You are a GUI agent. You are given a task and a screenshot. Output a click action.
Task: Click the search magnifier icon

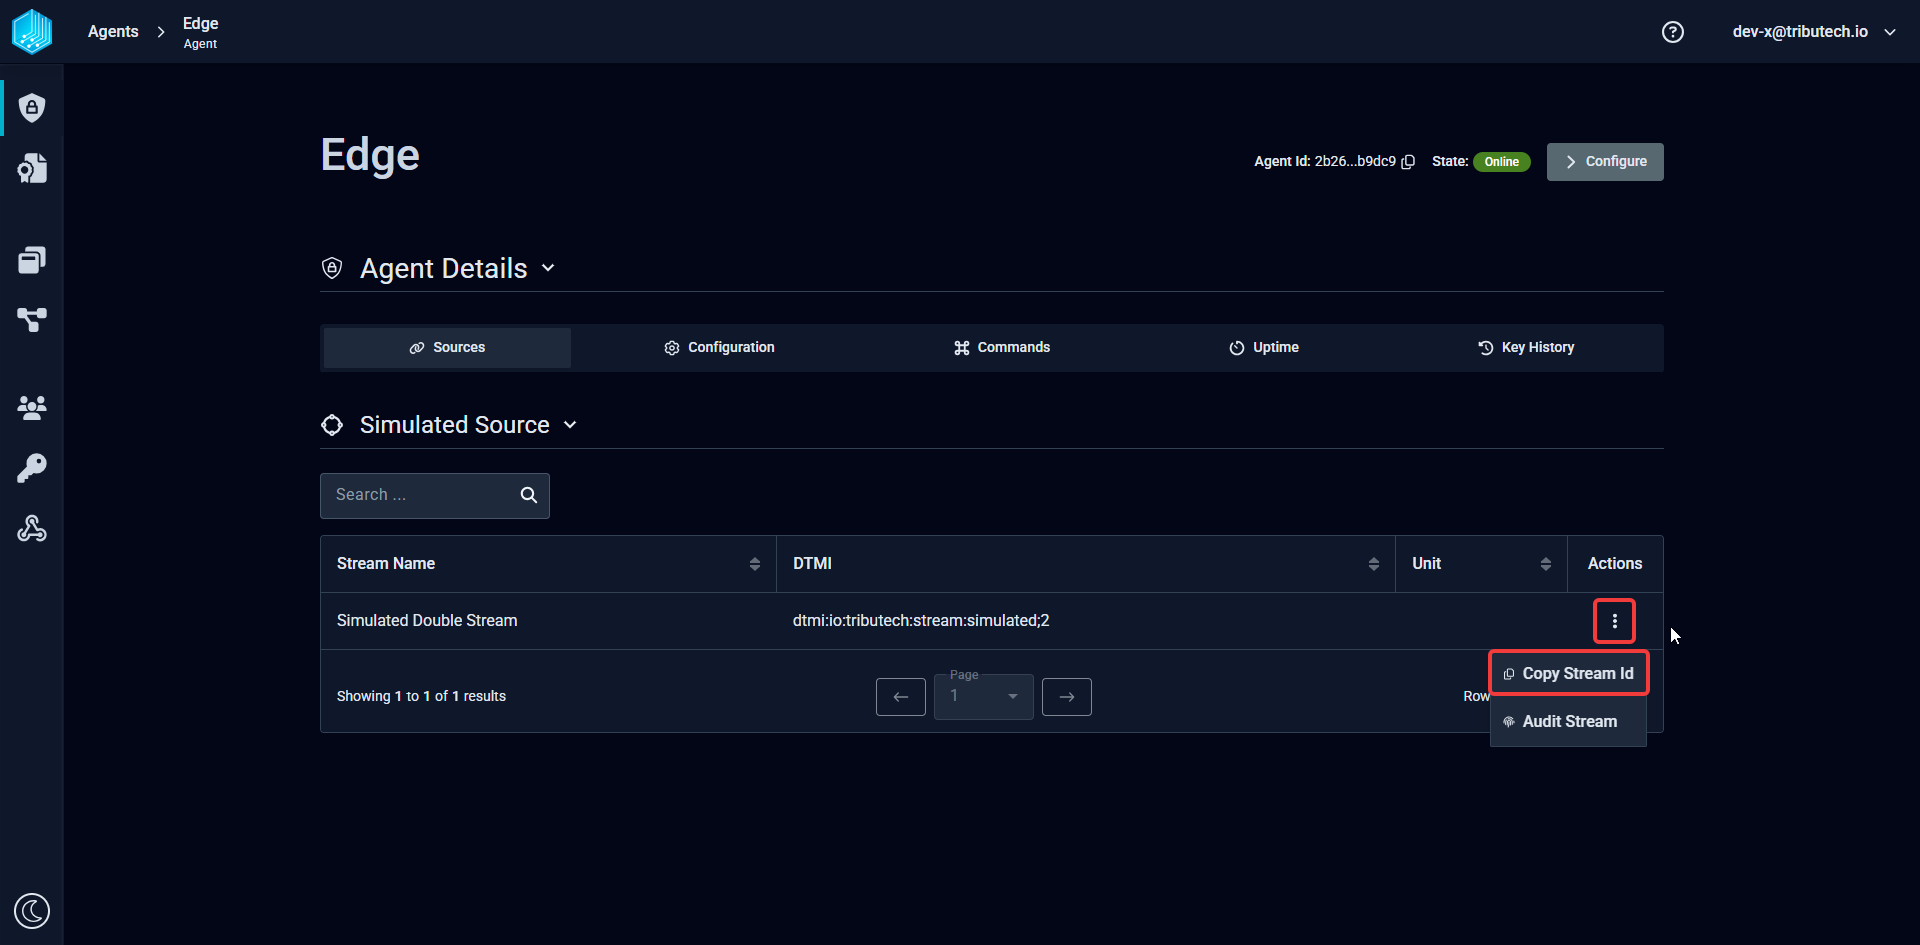529,495
